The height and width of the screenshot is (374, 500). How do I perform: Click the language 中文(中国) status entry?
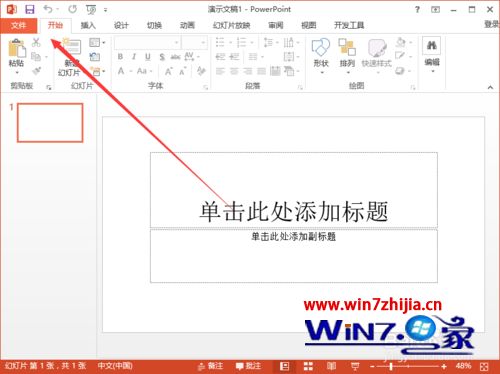(115, 366)
